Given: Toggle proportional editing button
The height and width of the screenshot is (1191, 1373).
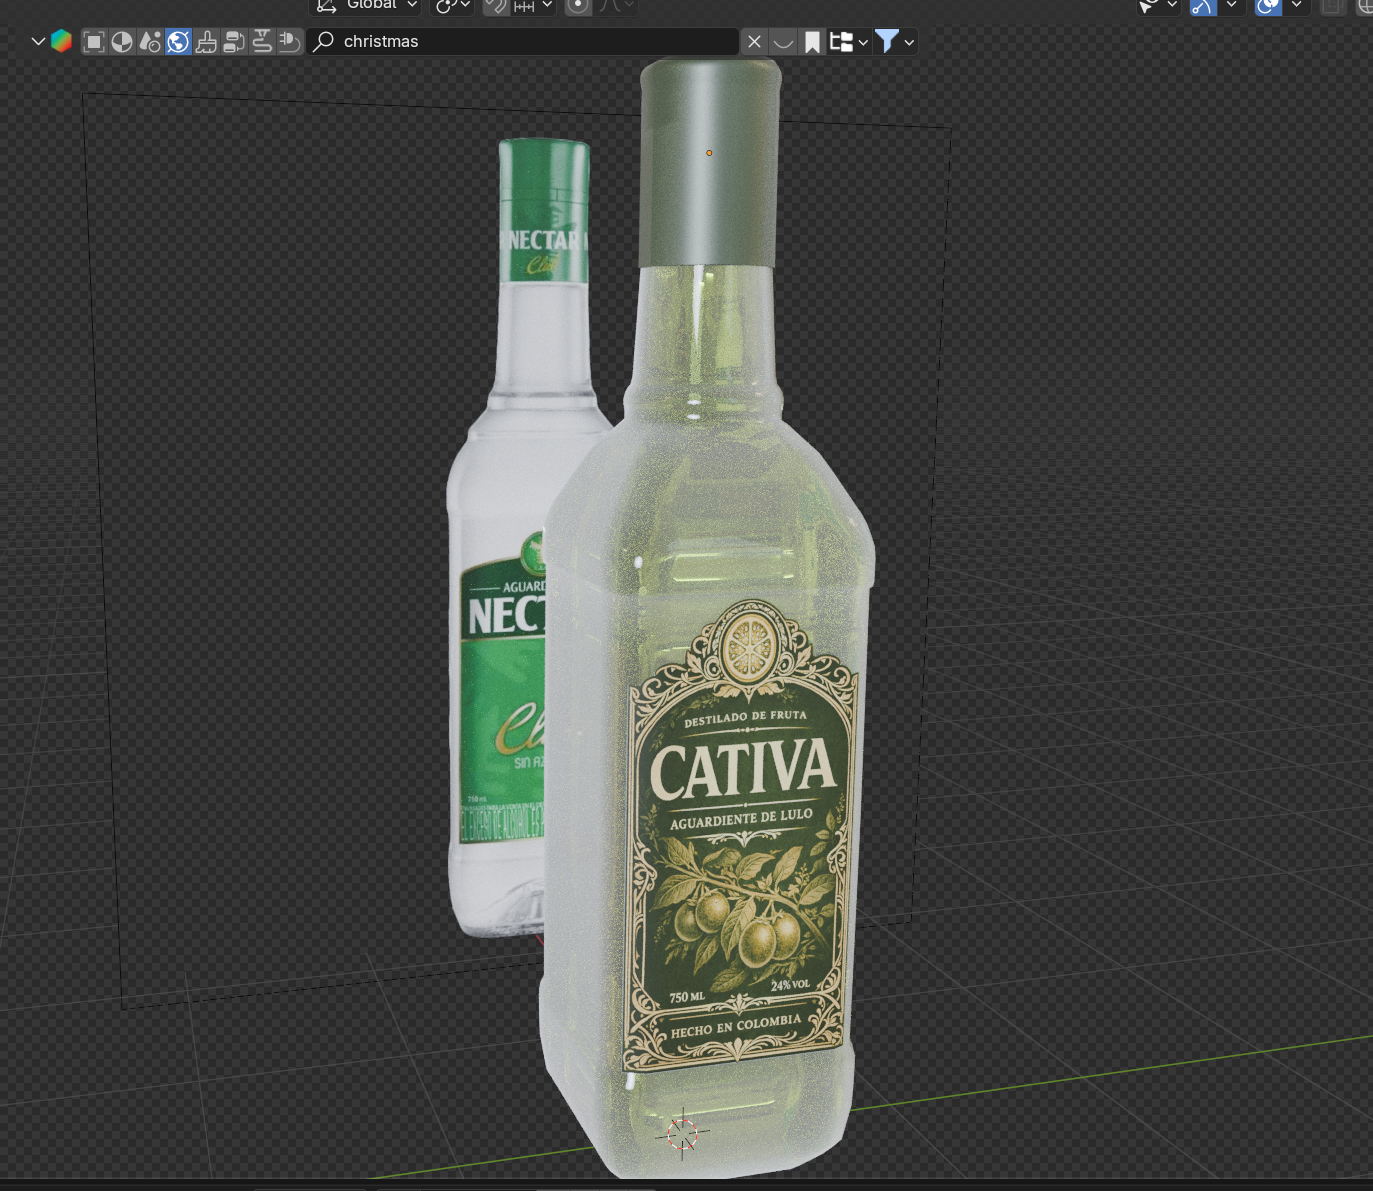Looking at the screenshot, I should point(578,5).
